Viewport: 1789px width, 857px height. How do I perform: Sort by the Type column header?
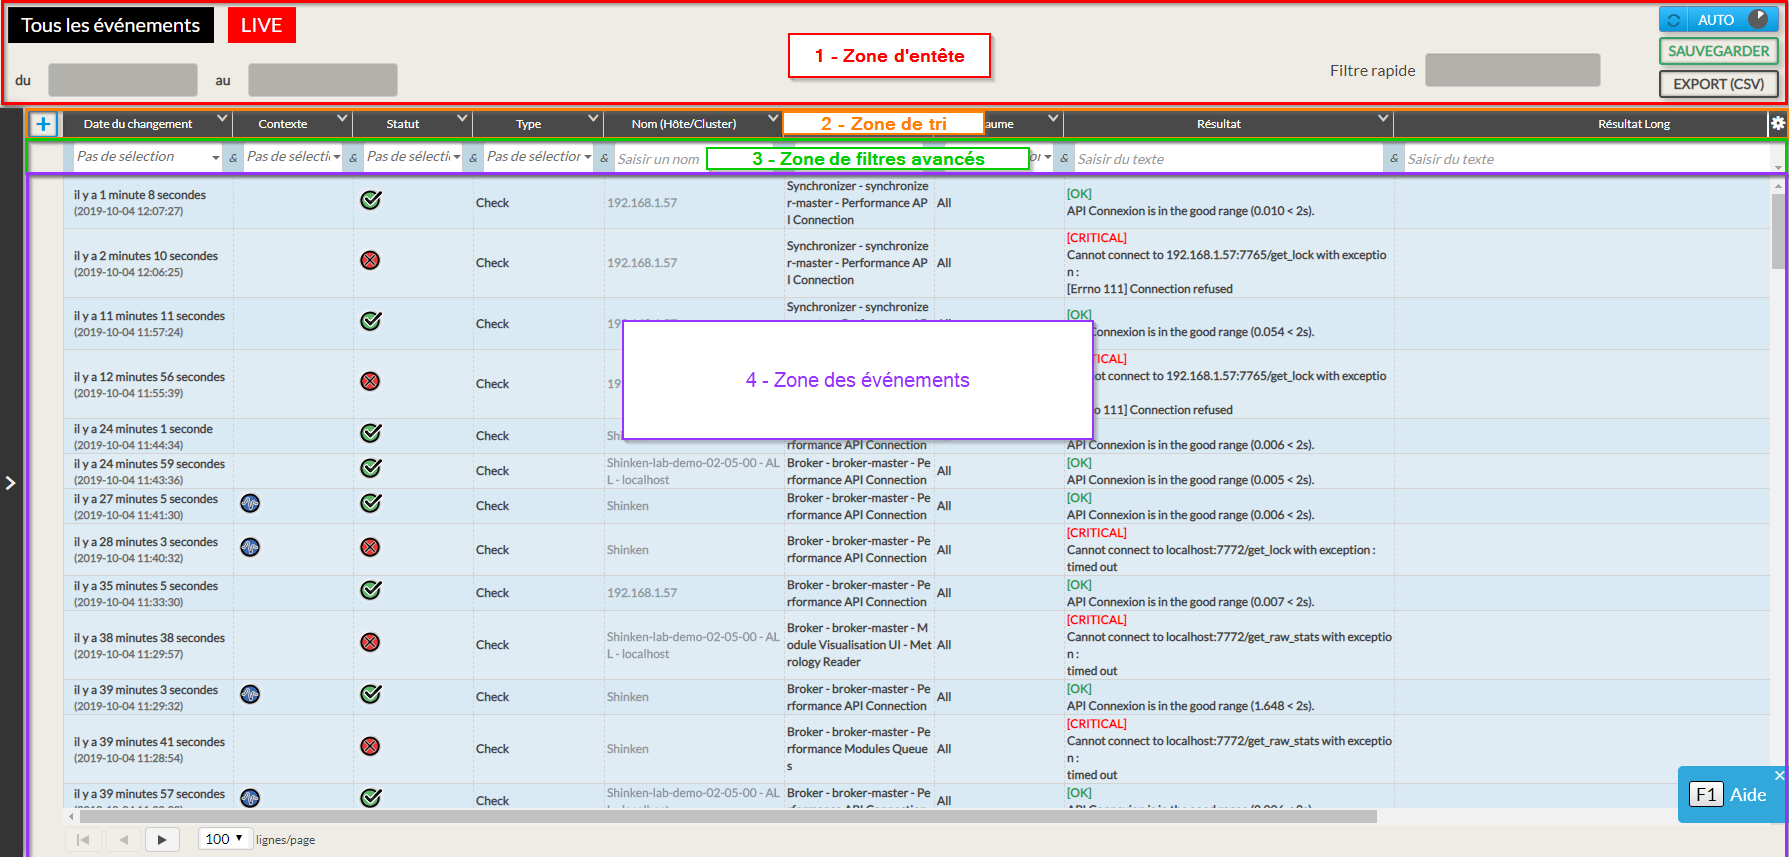528,124
